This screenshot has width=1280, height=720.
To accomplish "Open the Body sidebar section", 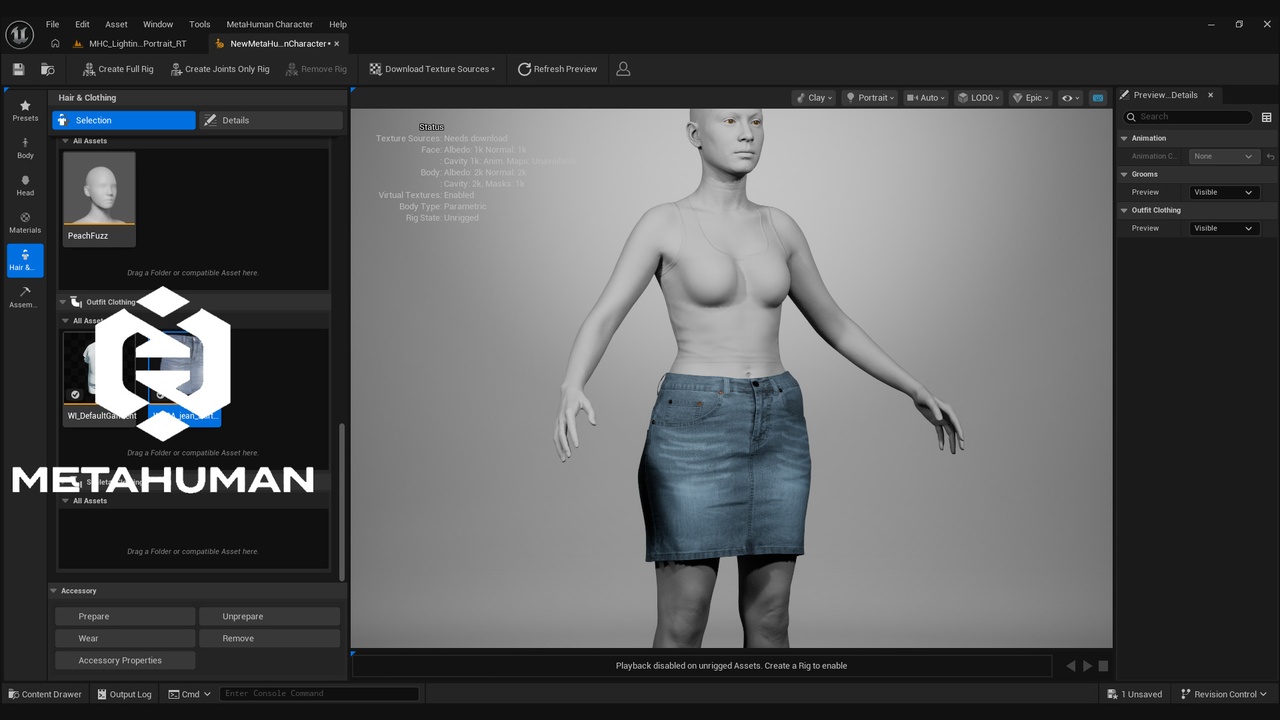I will coord(25,148).
